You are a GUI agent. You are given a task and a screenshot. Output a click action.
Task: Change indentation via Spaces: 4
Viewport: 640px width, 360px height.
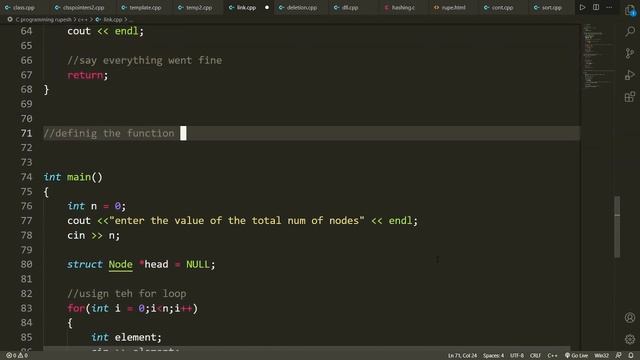tap(493, 356)
